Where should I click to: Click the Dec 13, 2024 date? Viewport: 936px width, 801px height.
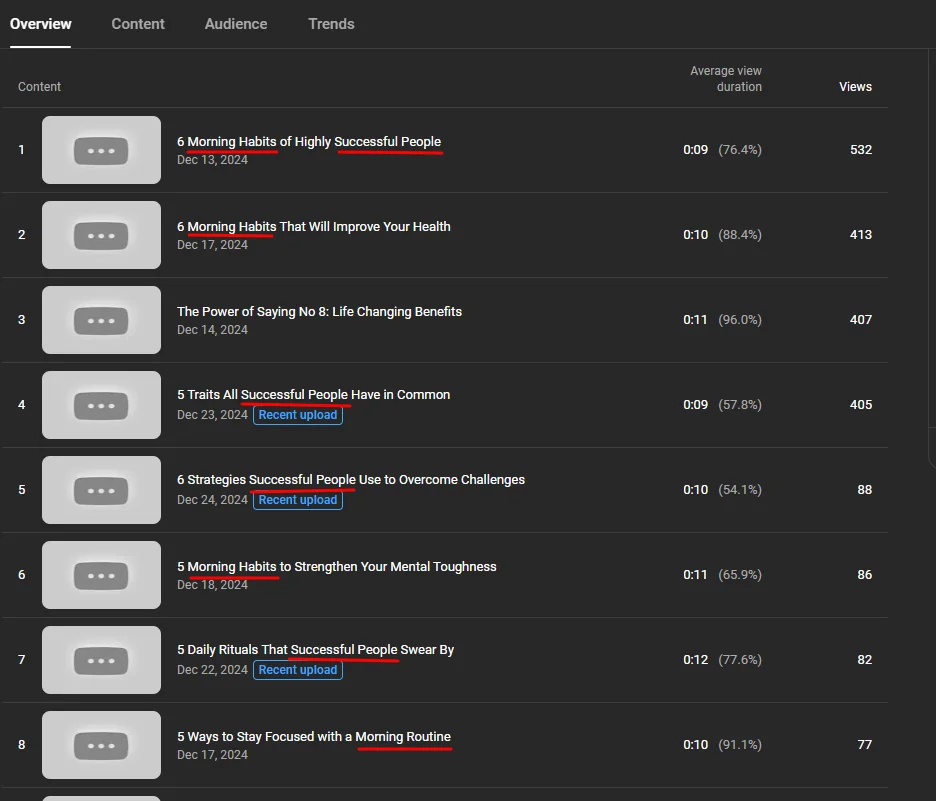[x=212, y=160]
